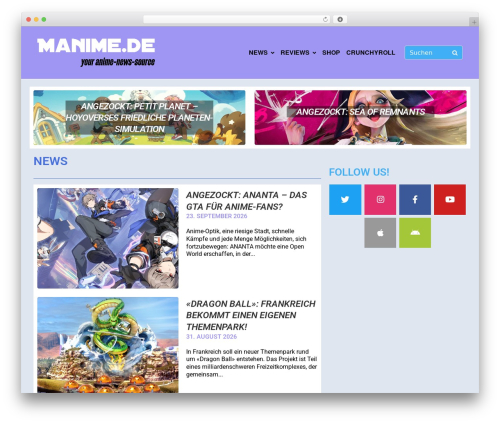Click the browser reload icon
500x423 pixels.
click(325, 19)
